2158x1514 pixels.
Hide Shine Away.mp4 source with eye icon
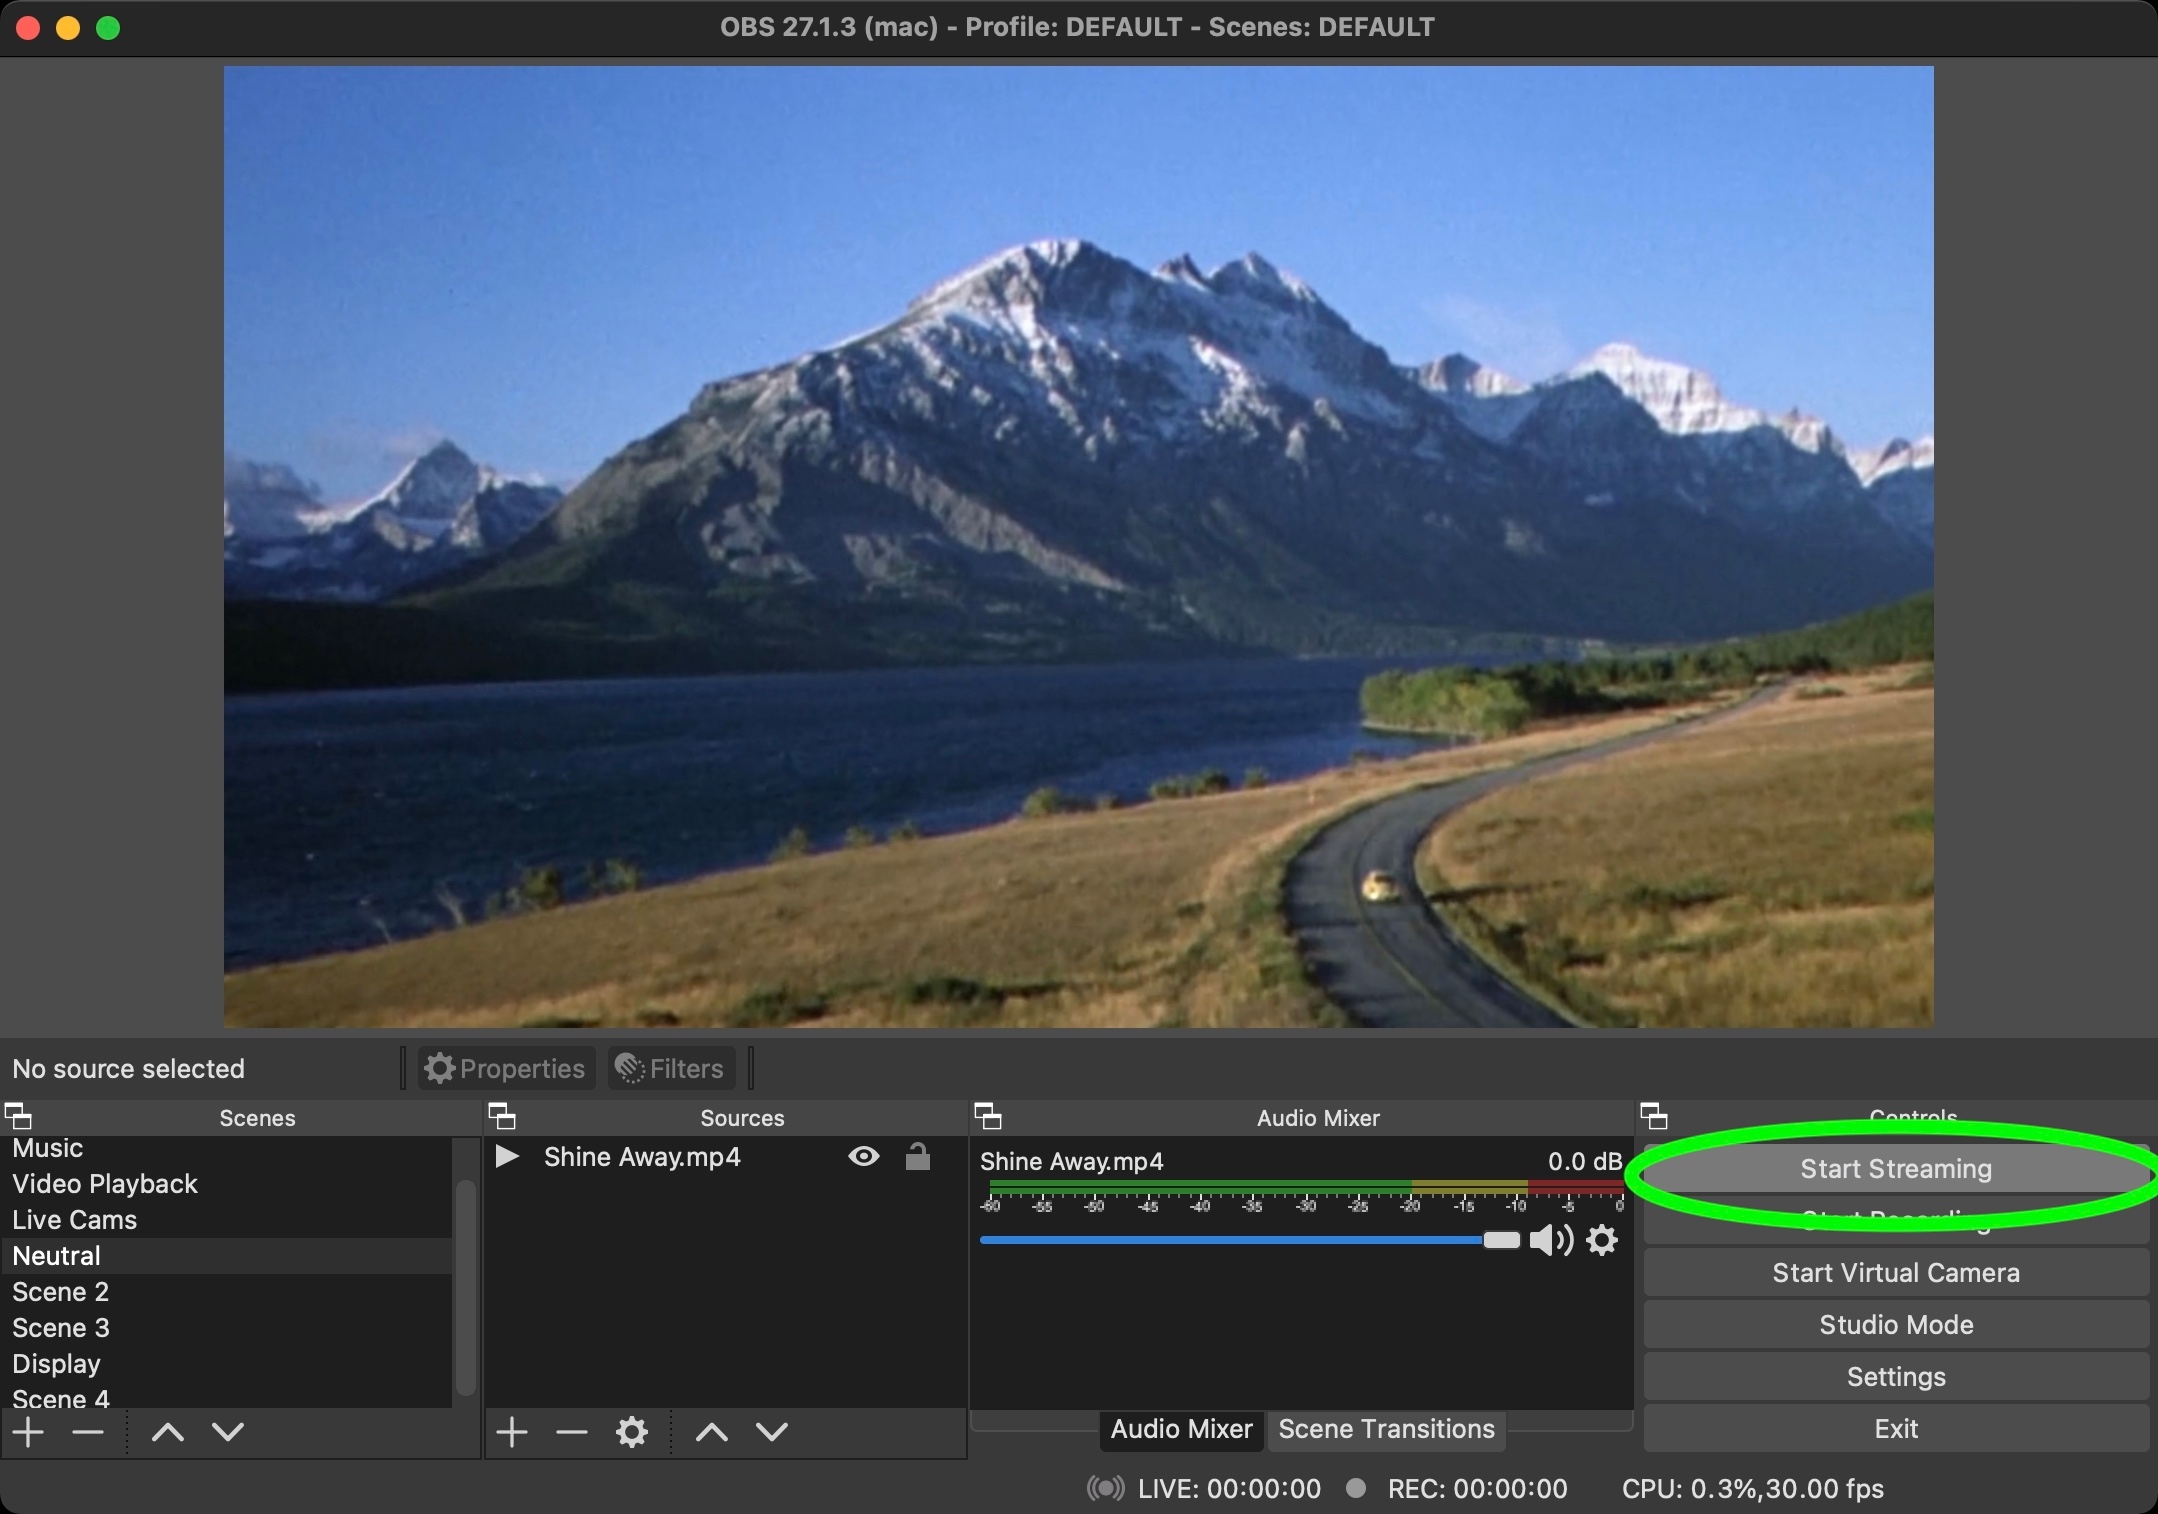coord(864,1157)
